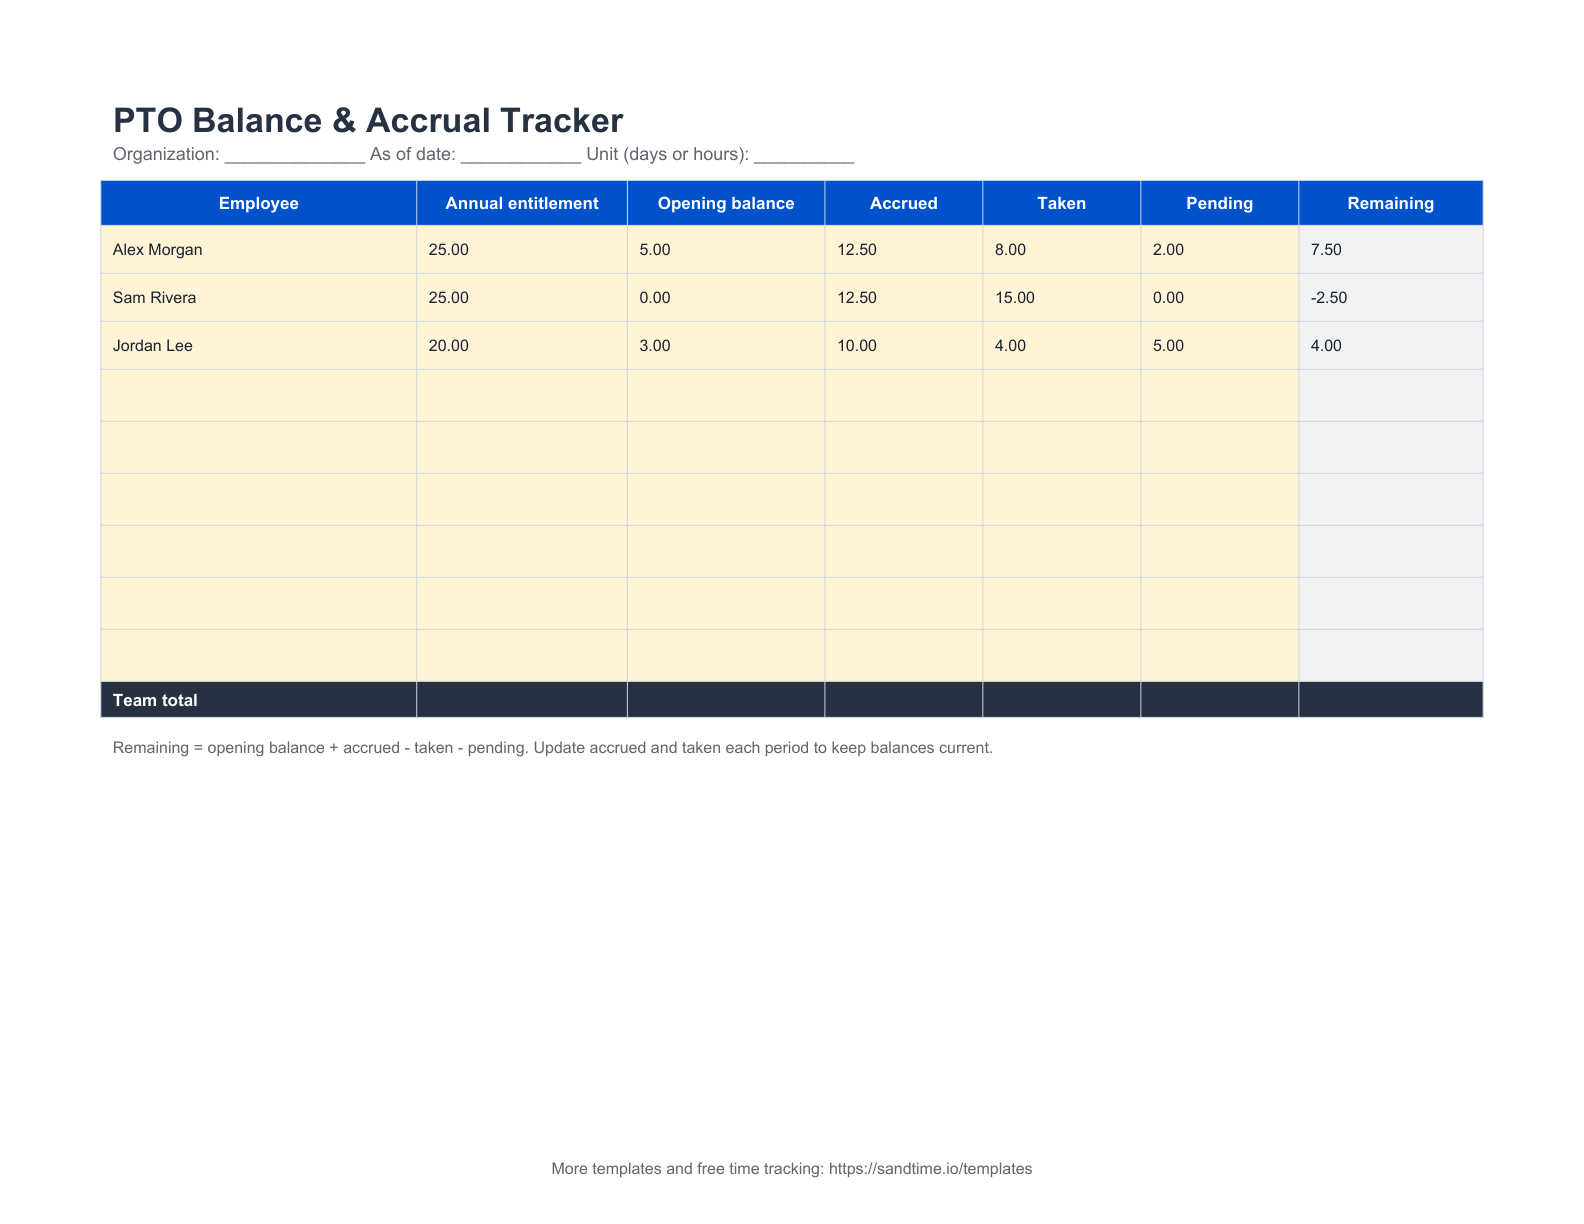
Task: Click Sam Rivera's opening balance 0.00
Action: point(725,298)
